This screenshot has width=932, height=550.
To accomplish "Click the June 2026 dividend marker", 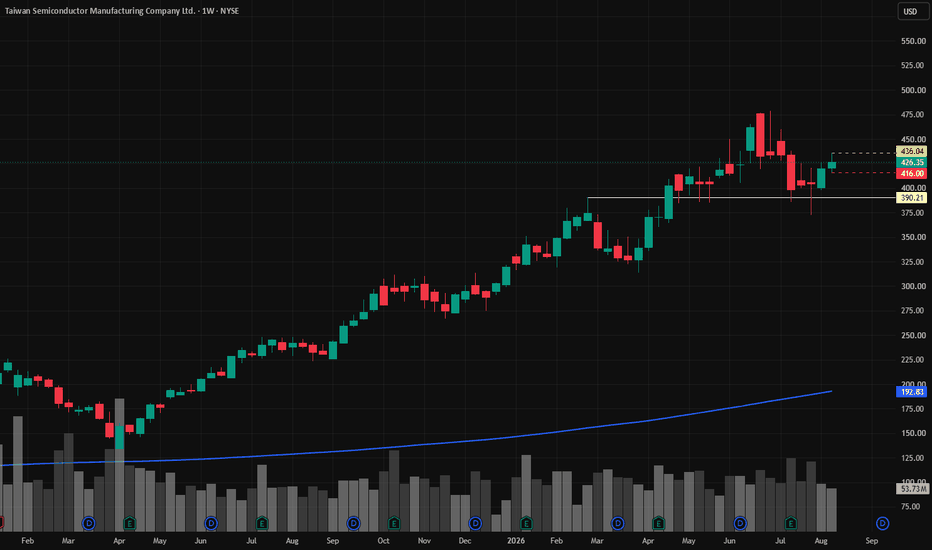I will click(x=739, y=523).
